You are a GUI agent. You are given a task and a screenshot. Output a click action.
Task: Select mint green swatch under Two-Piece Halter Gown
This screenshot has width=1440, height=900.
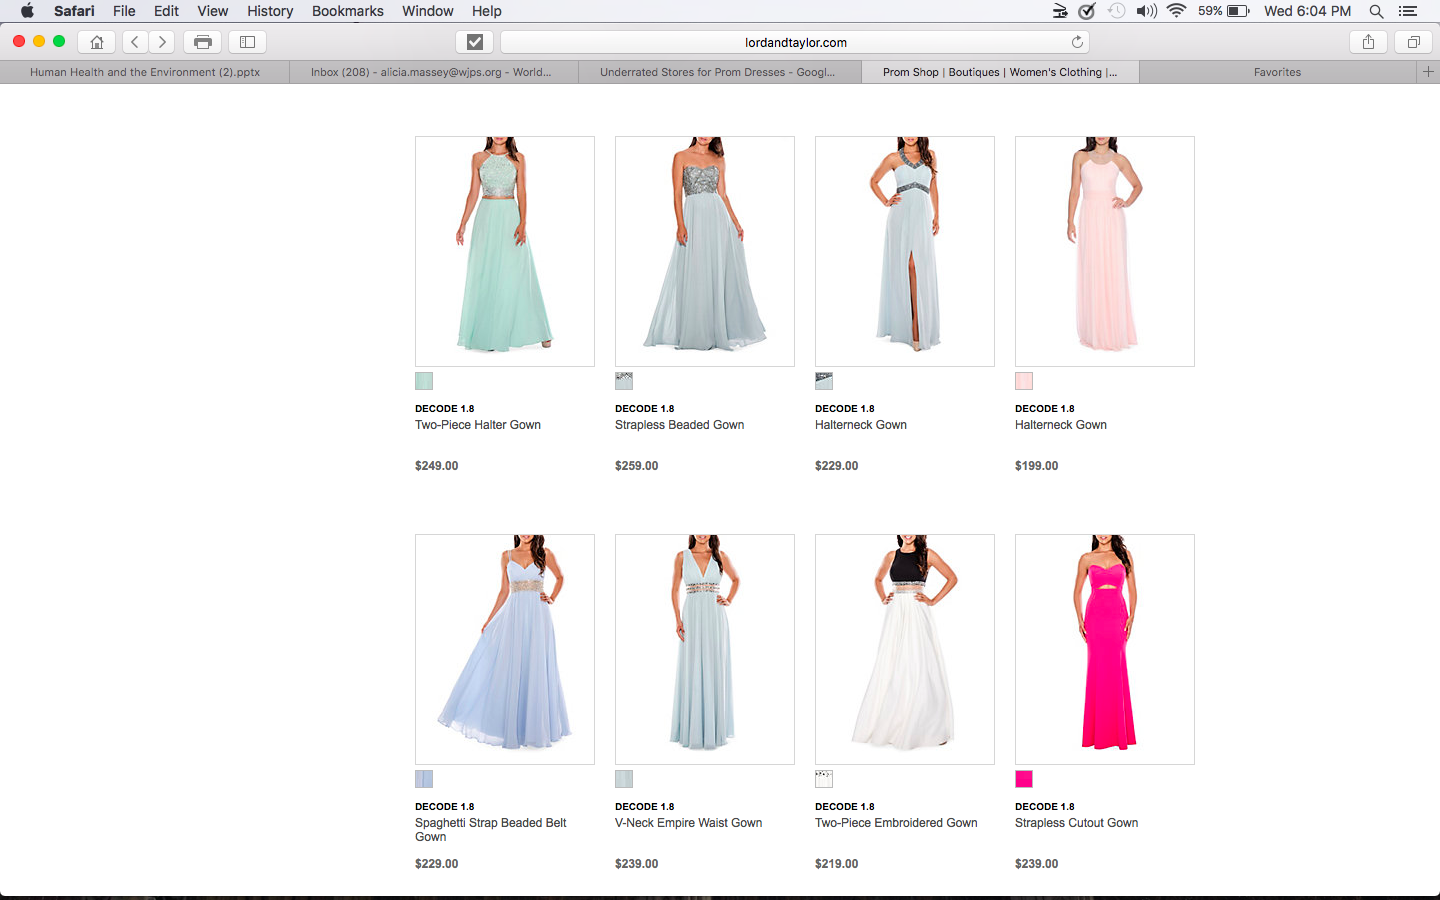pyautogui.click(x=424, y=381)
